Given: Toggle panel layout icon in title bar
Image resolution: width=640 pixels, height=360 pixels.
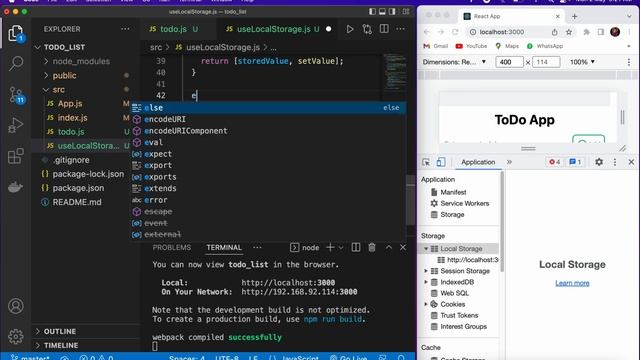Looking at the screenshot, I should (382, 11).
